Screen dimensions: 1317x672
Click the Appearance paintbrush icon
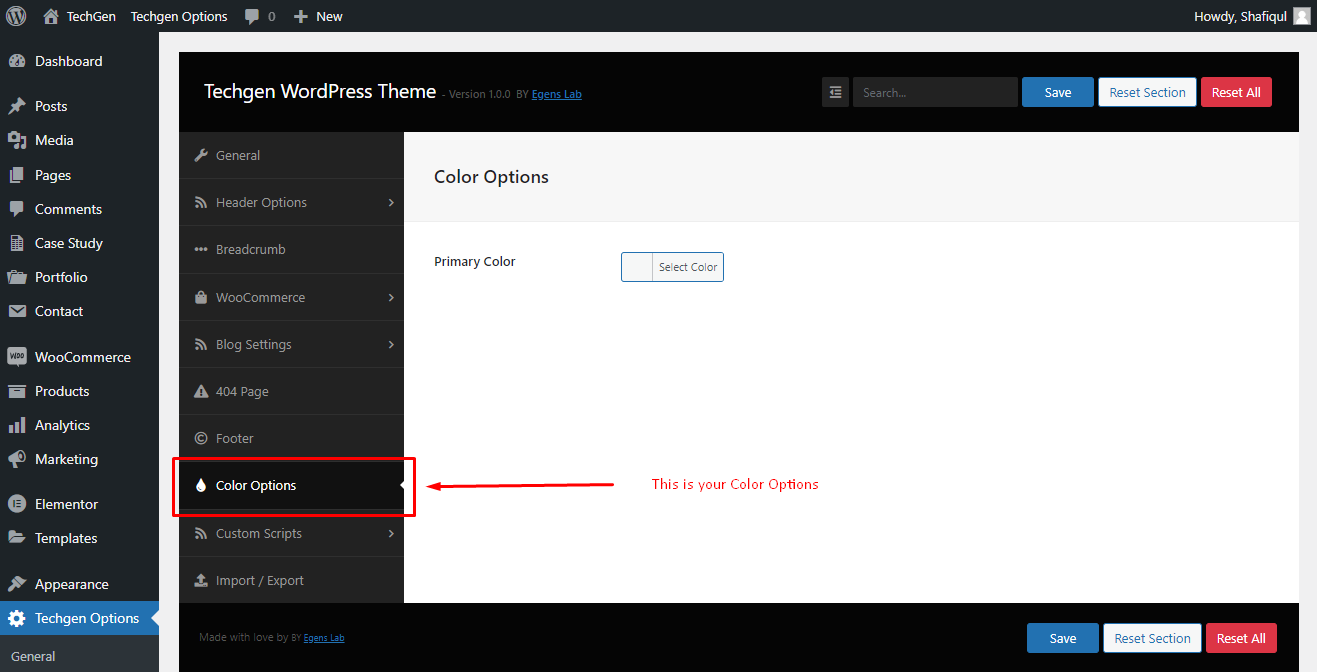(x=17, y=584)
